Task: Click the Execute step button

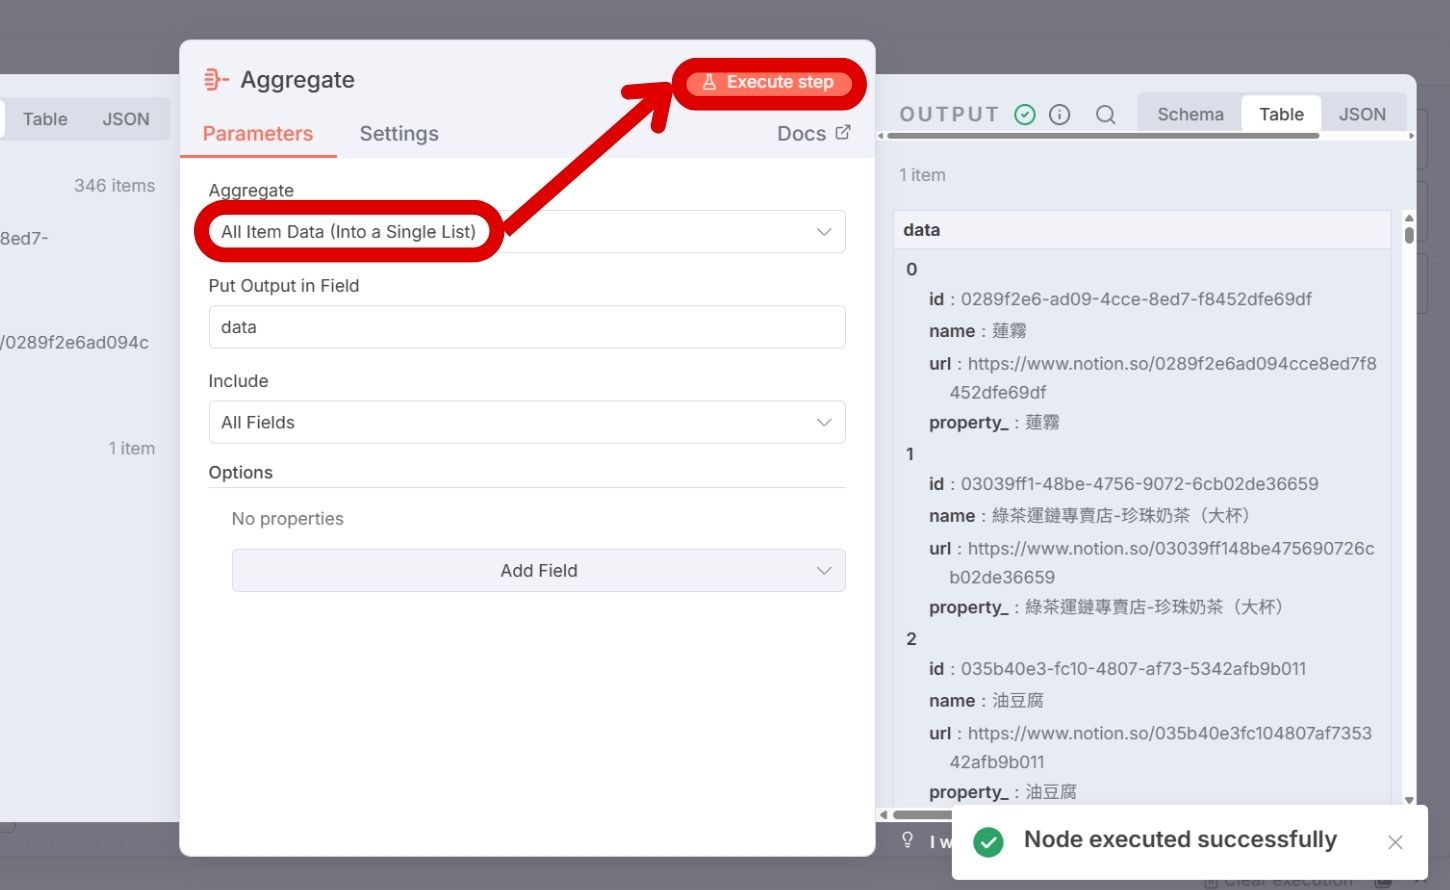Action: pos(770,82)
